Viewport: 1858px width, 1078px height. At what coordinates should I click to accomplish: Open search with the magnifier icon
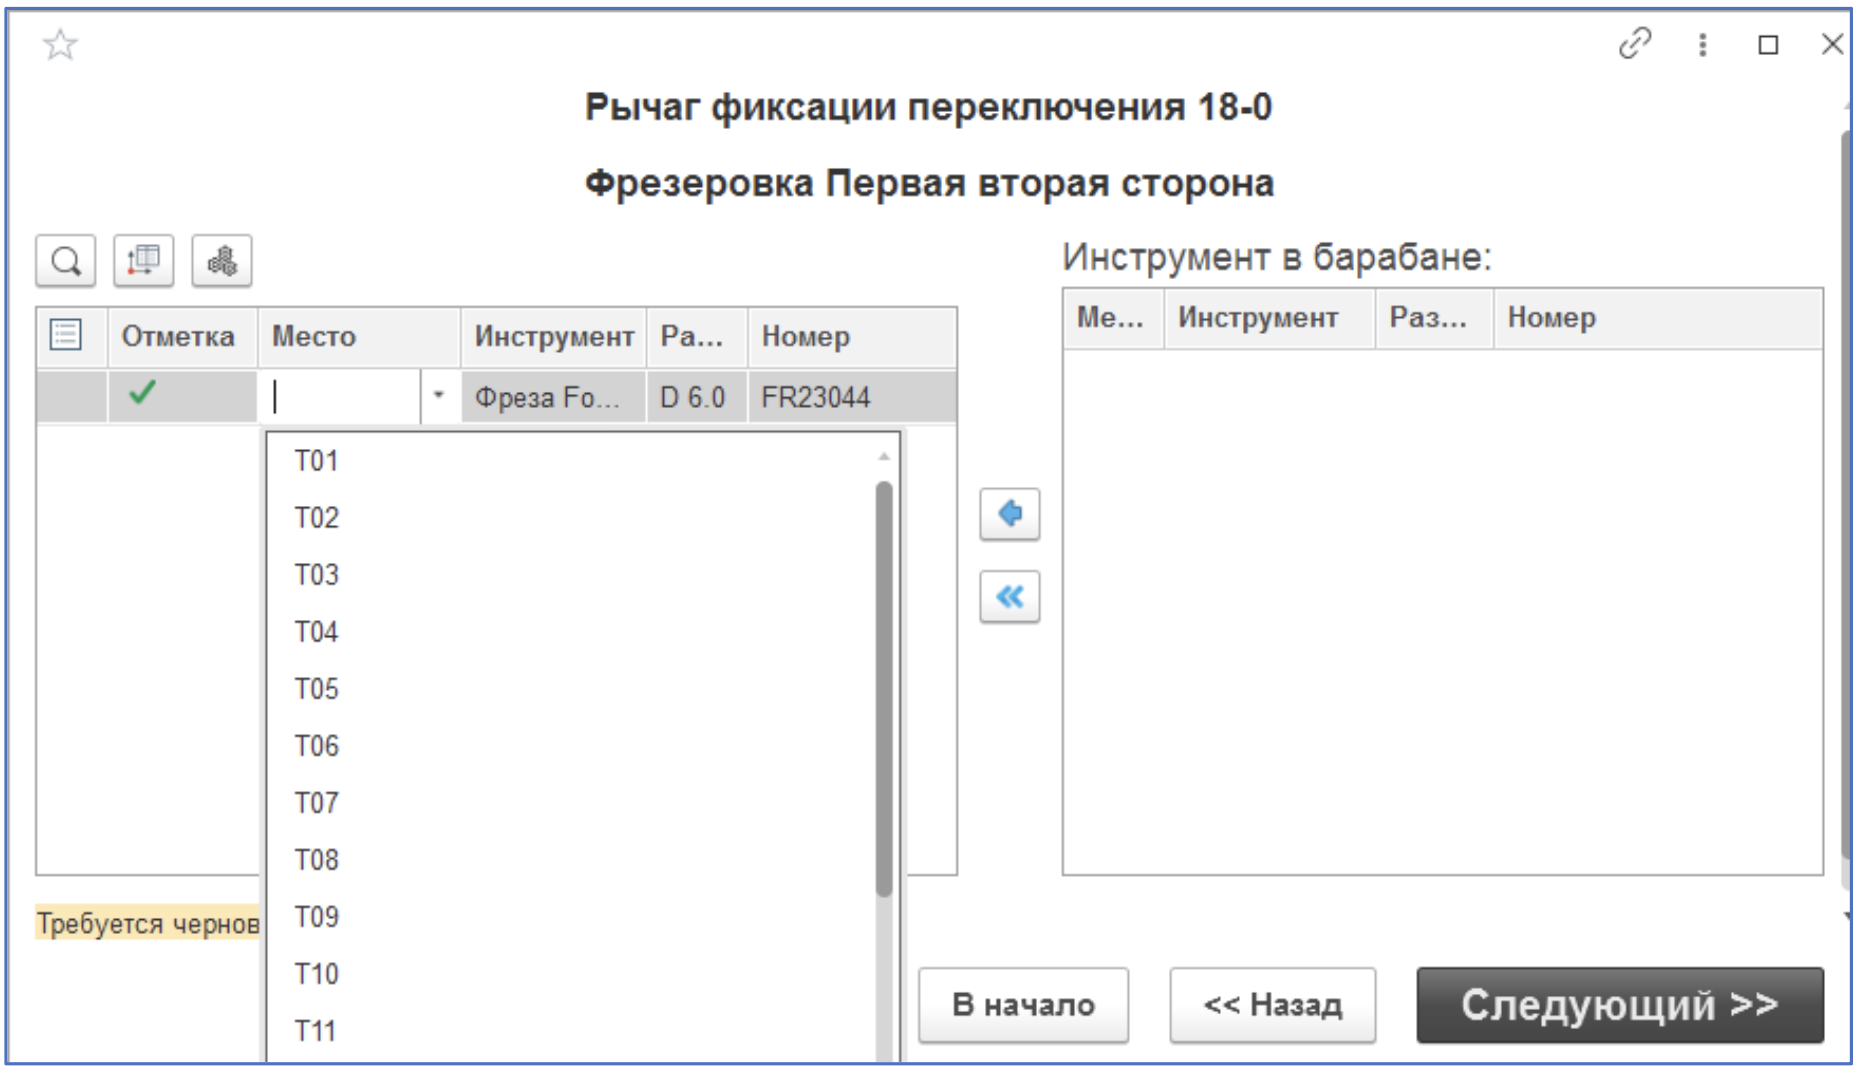pyautogui.click(x=66, y=261)
